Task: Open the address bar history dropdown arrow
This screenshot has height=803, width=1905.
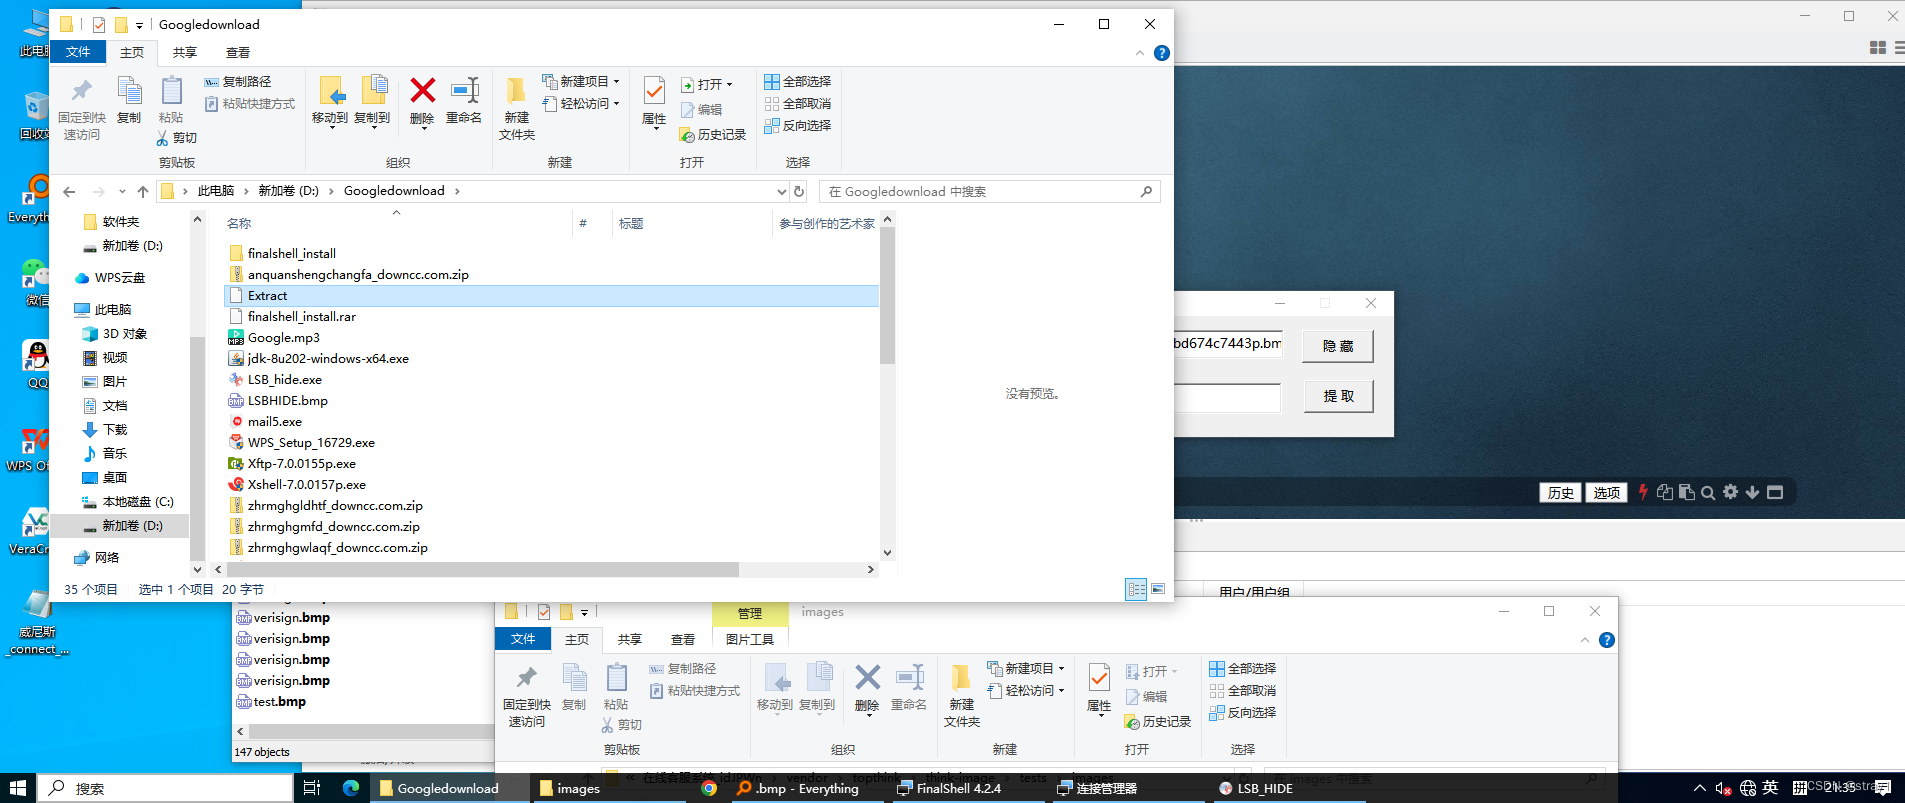Action: click(x=781, y=191)
